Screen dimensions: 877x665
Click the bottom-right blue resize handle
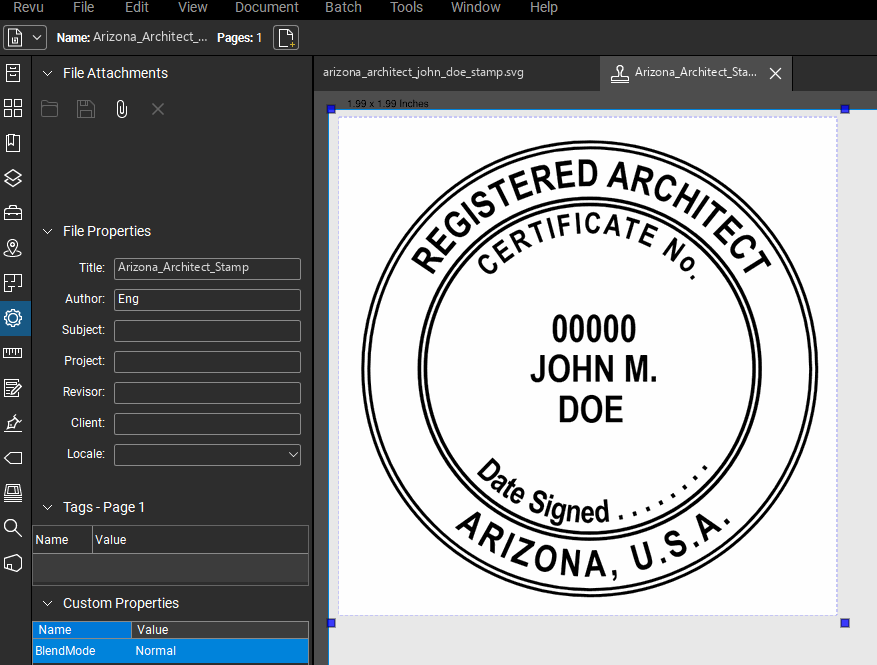(x=845, y=622)
